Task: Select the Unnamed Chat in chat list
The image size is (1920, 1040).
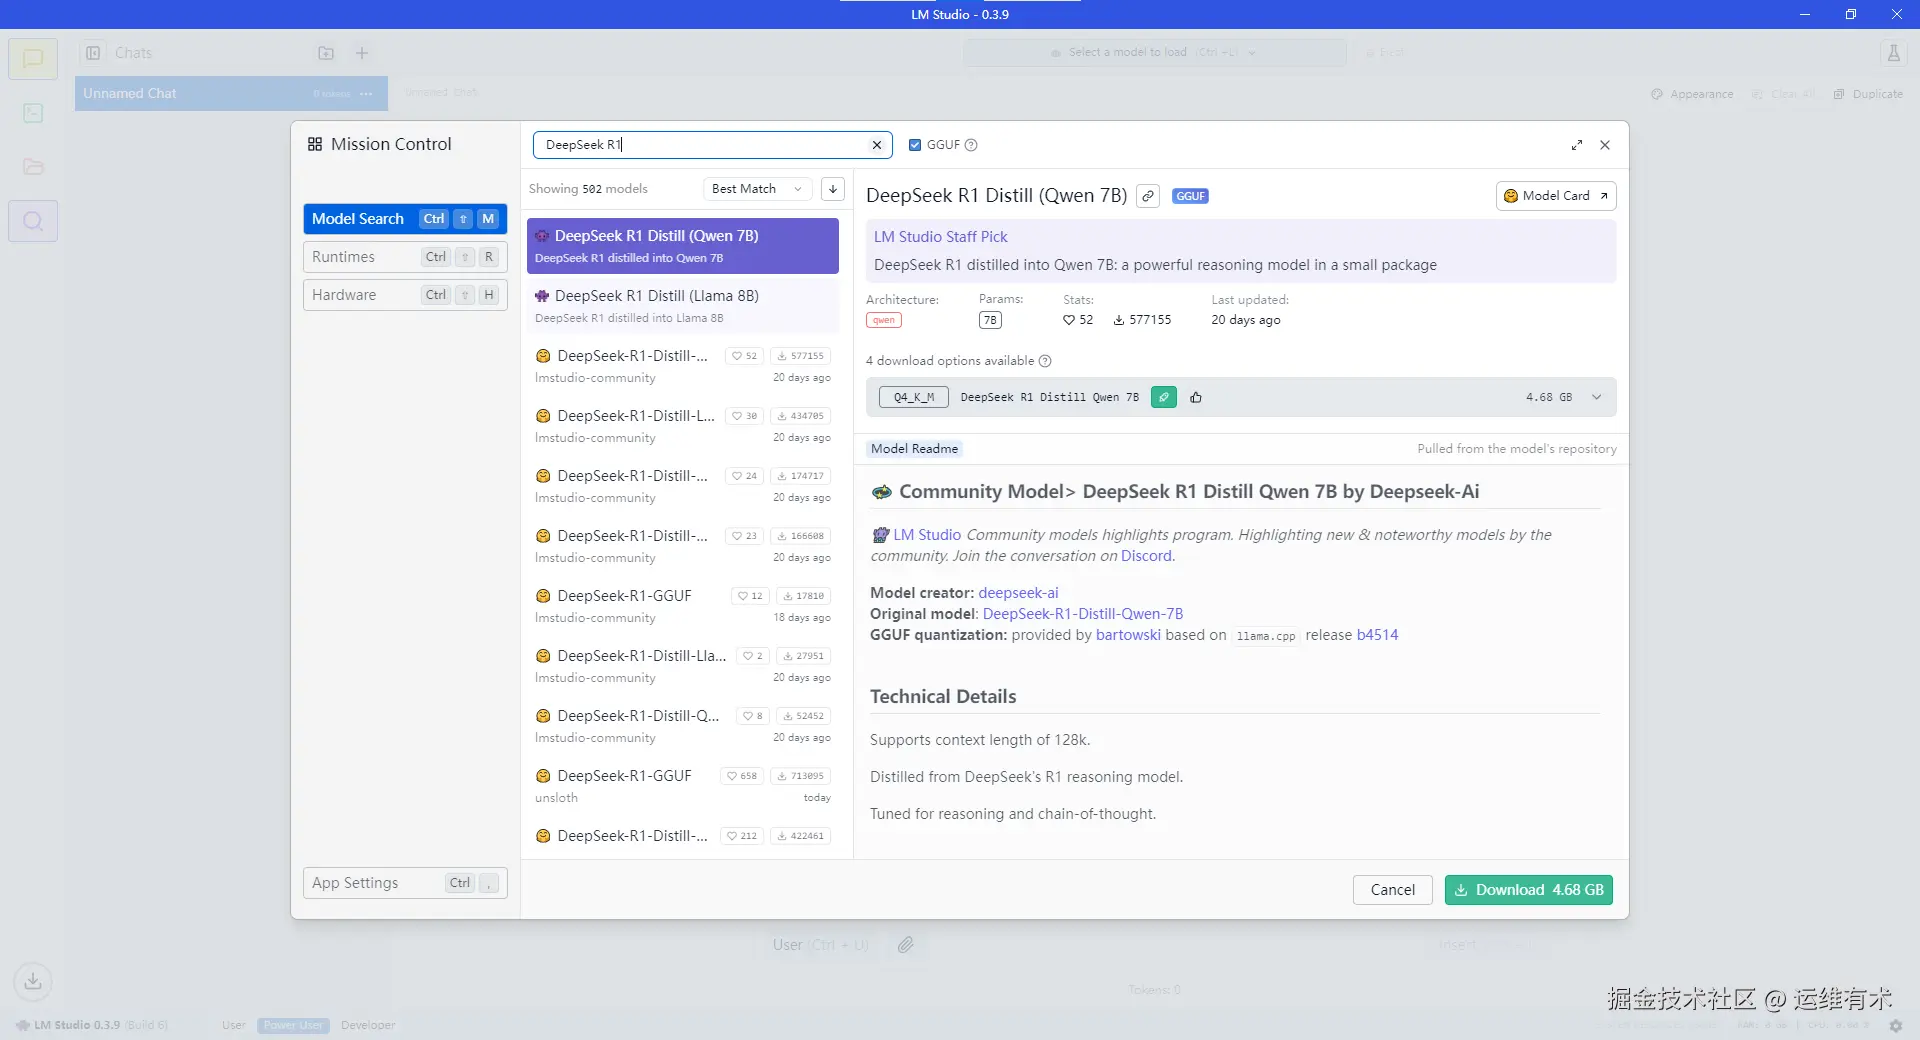Action: coord(231,94)
